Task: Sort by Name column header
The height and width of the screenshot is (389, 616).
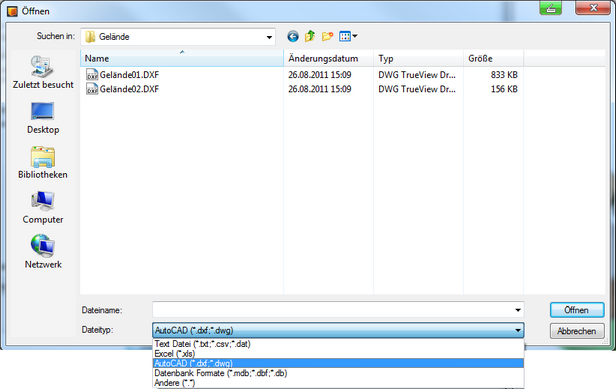Action: tap(182, 59)
